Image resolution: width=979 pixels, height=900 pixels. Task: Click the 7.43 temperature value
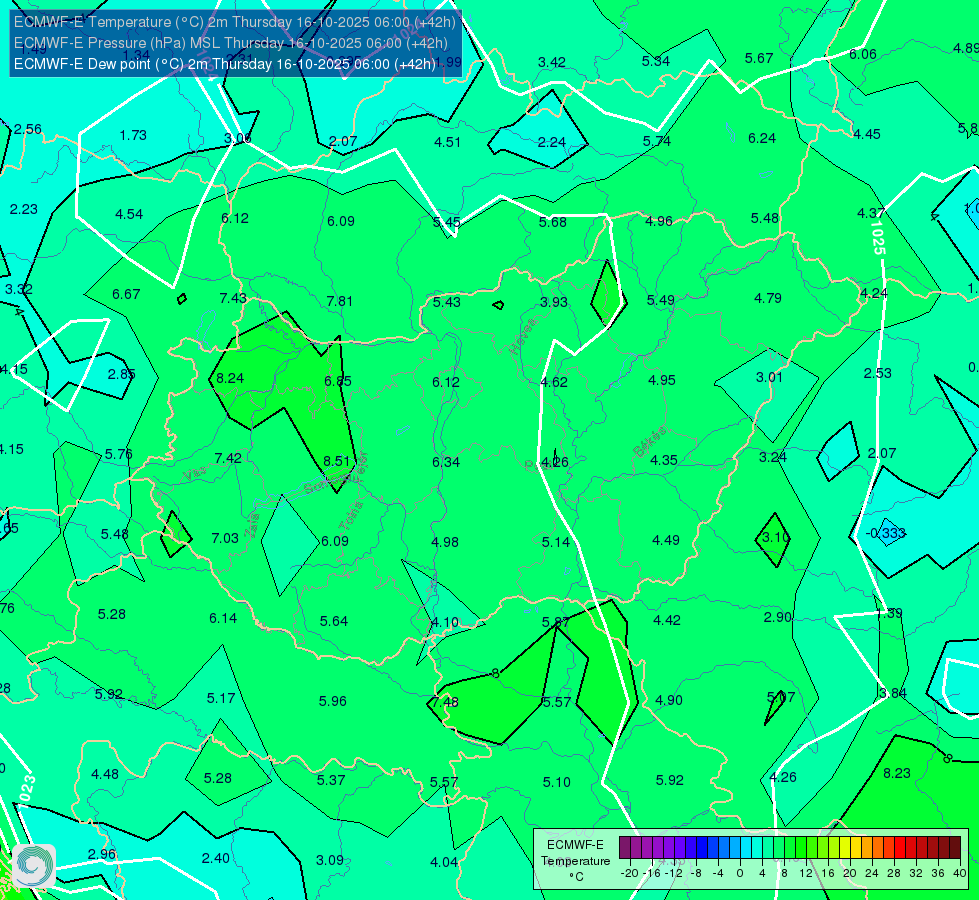233,298
